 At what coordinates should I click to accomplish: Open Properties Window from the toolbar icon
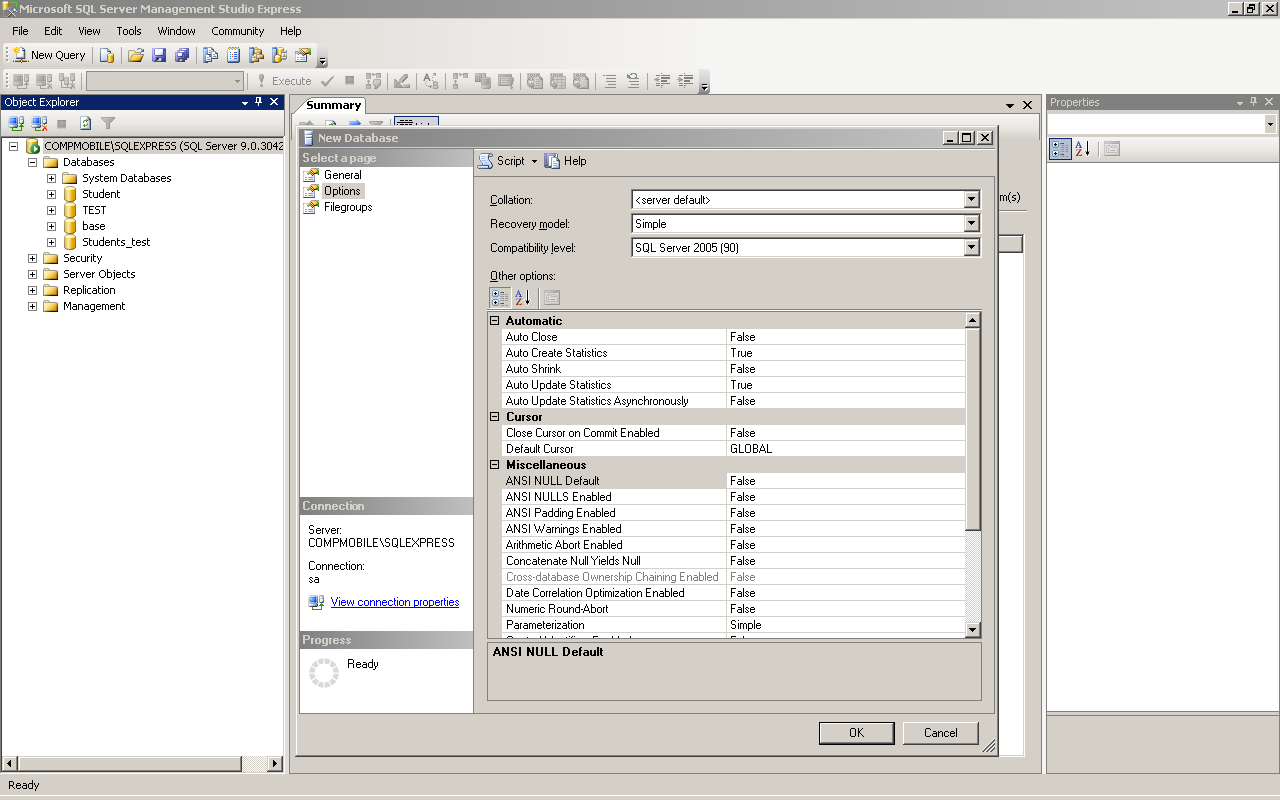pyautogui.click(x=302, y=55)
